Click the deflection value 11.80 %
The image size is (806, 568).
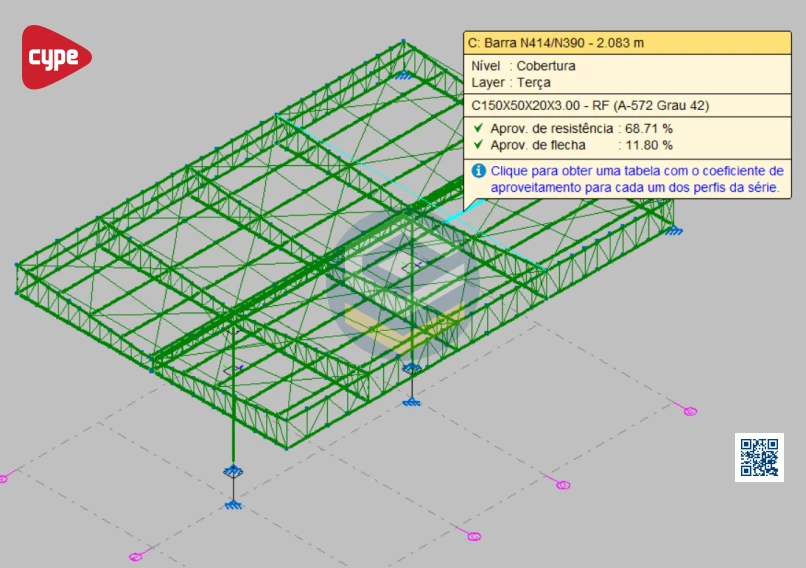click(648, 145)
